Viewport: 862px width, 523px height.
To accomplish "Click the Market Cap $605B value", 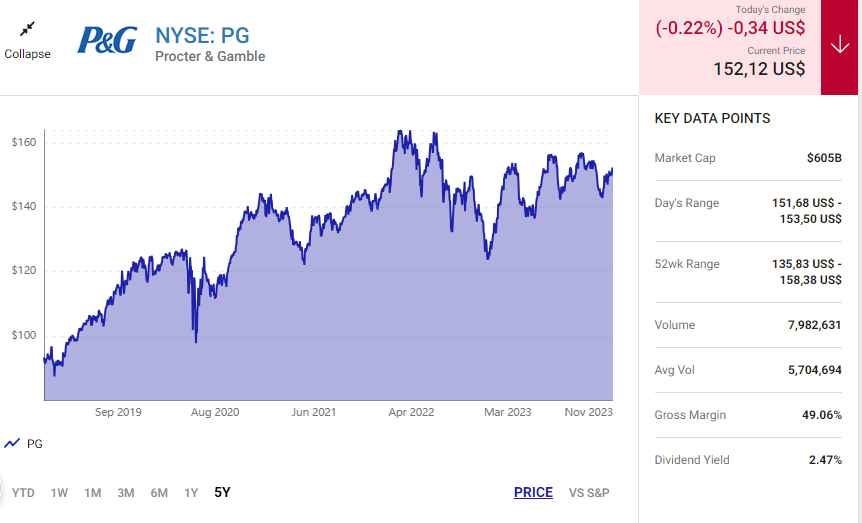I will click(x=824, y=158).
